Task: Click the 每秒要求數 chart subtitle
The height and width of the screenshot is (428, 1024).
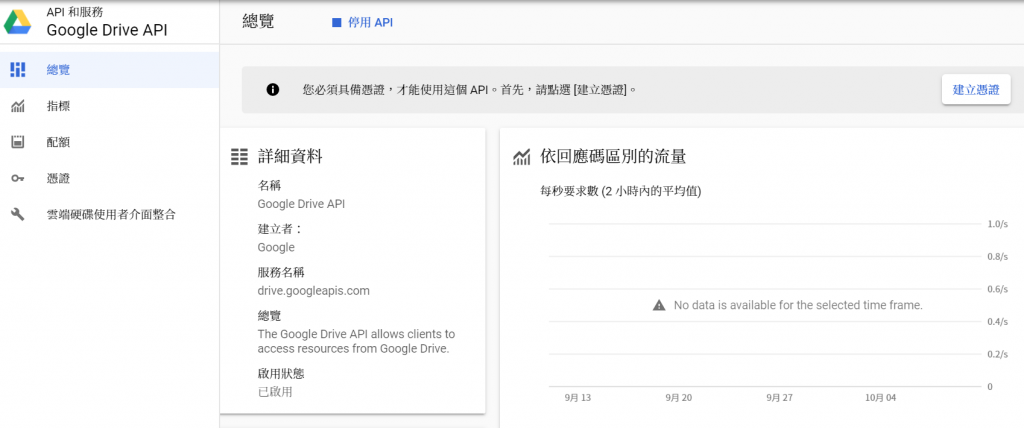Action: tap(621, 191)
